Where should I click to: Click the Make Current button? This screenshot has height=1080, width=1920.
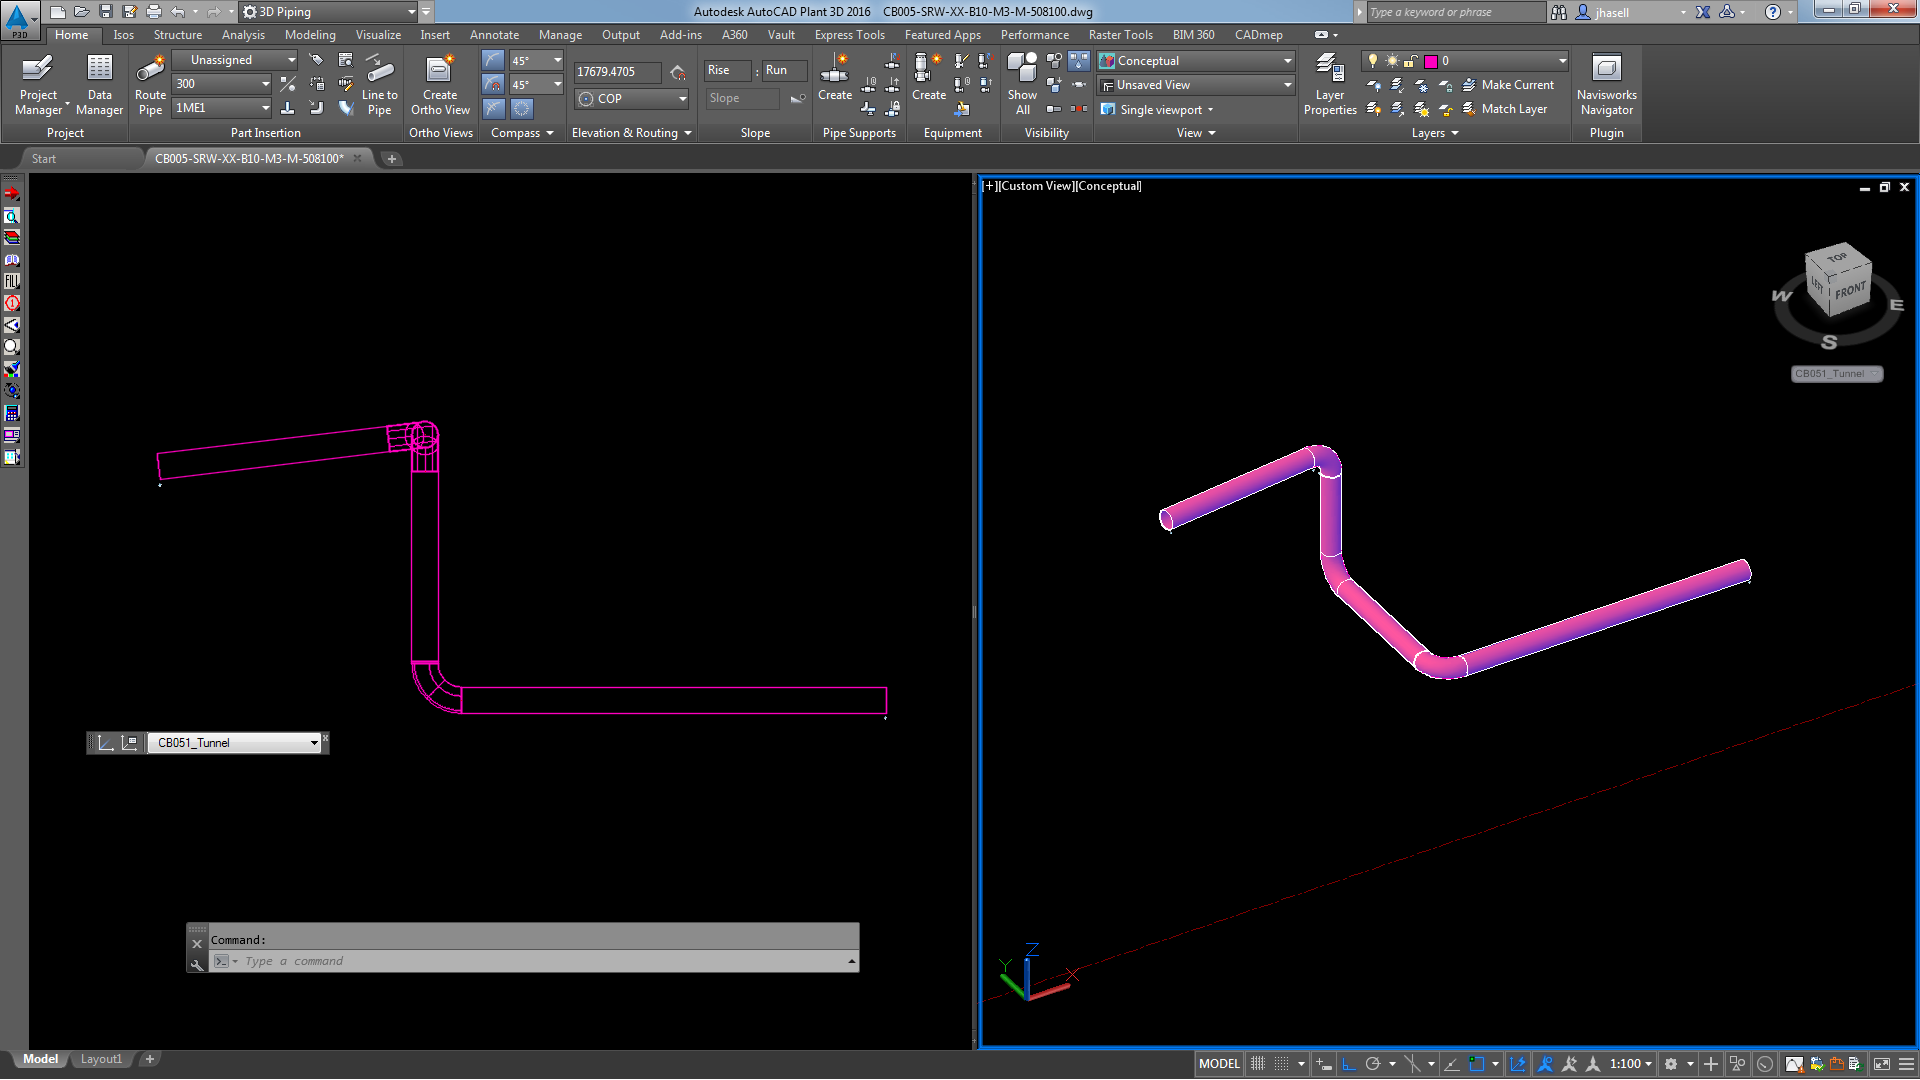point(1514,83)
